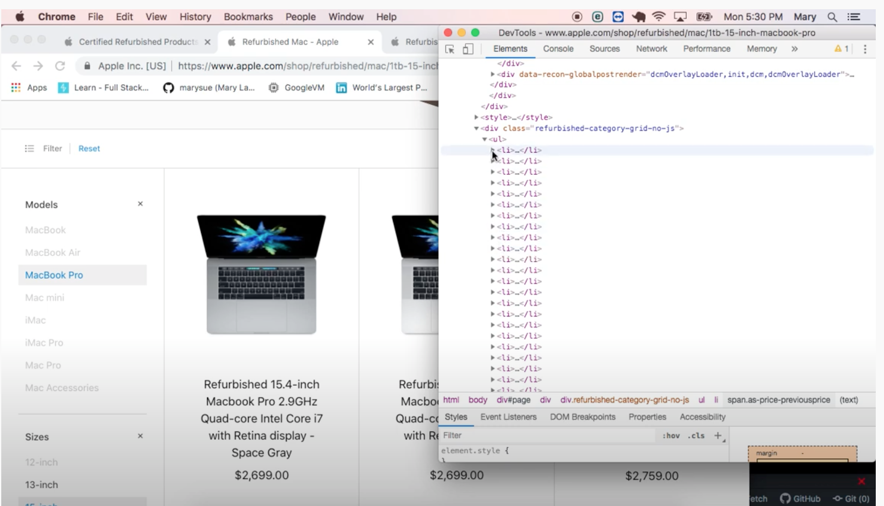Expand the first li element
The width and height of the screenshot is (884, 506).
[x=493, y=150]
